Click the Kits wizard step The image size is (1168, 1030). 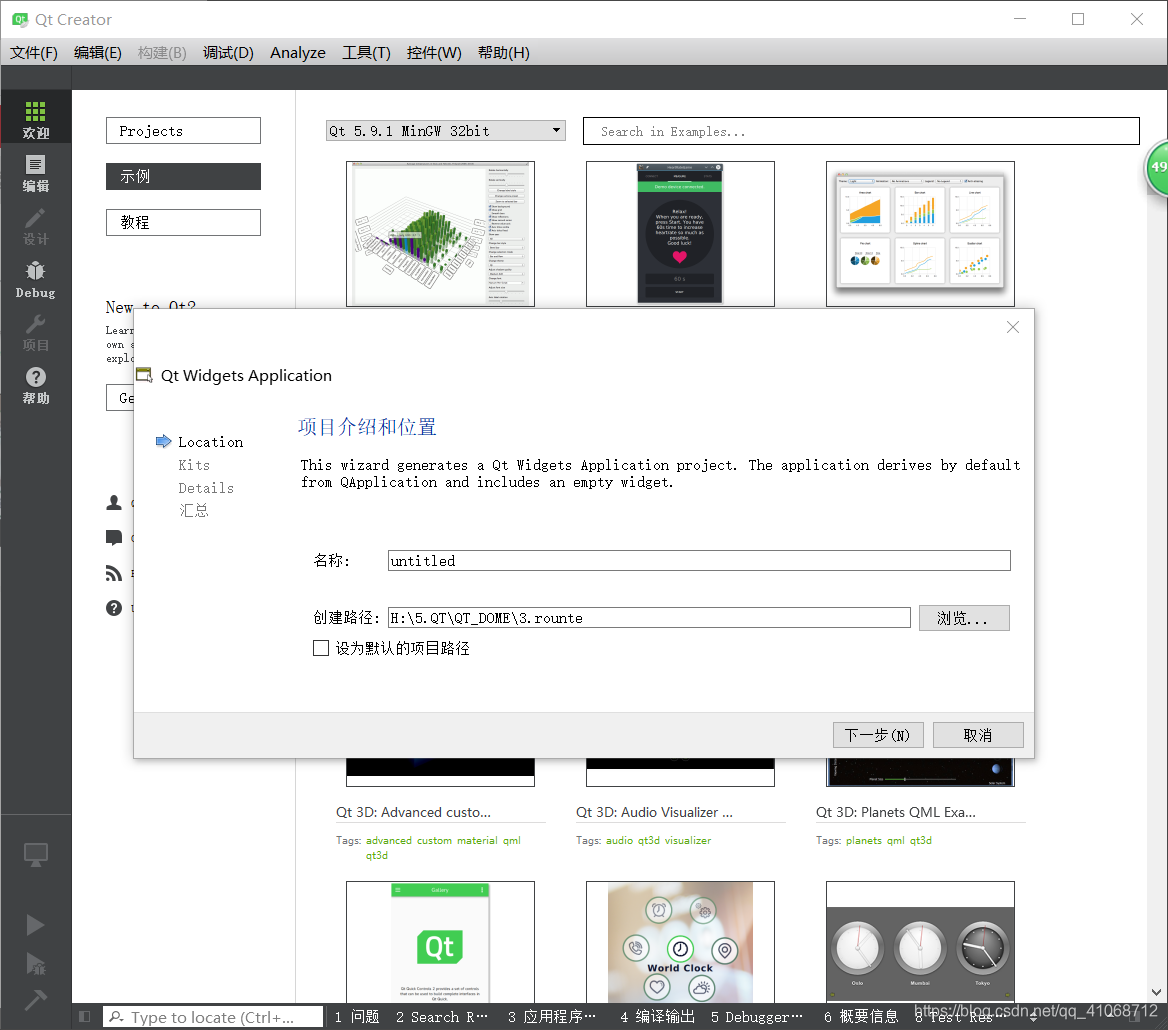(x=194, y=465)
